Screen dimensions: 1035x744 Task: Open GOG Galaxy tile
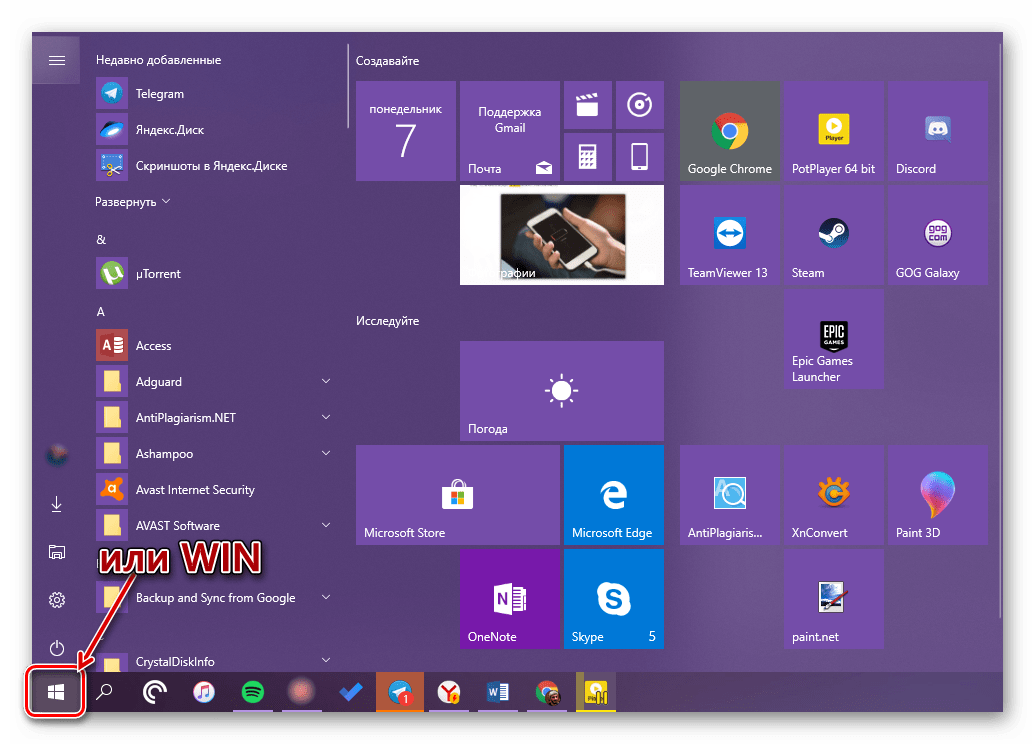pos(937,235)
